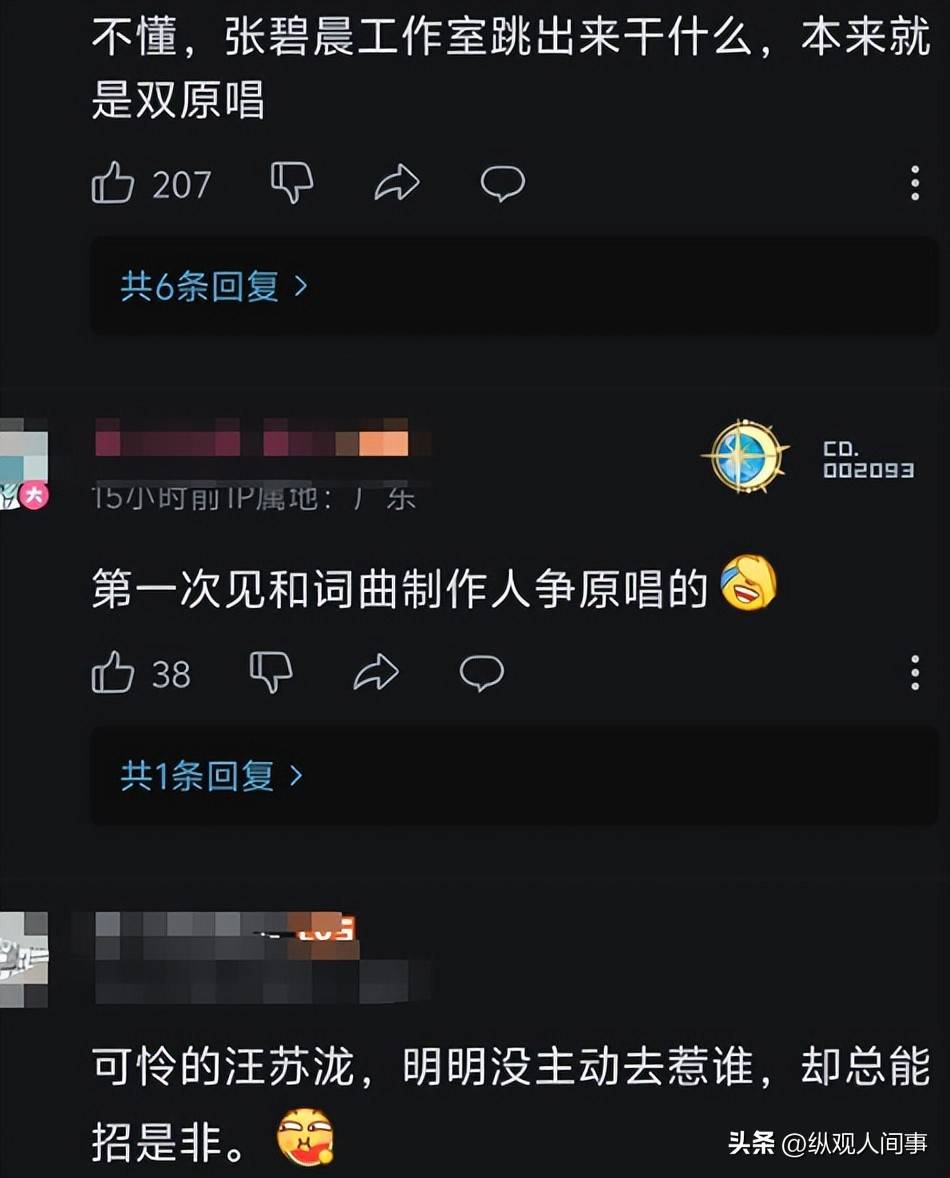This screenshot has width=950, height=1178.
Task: Like the comment with 207 likes
Action: (113, 183)
